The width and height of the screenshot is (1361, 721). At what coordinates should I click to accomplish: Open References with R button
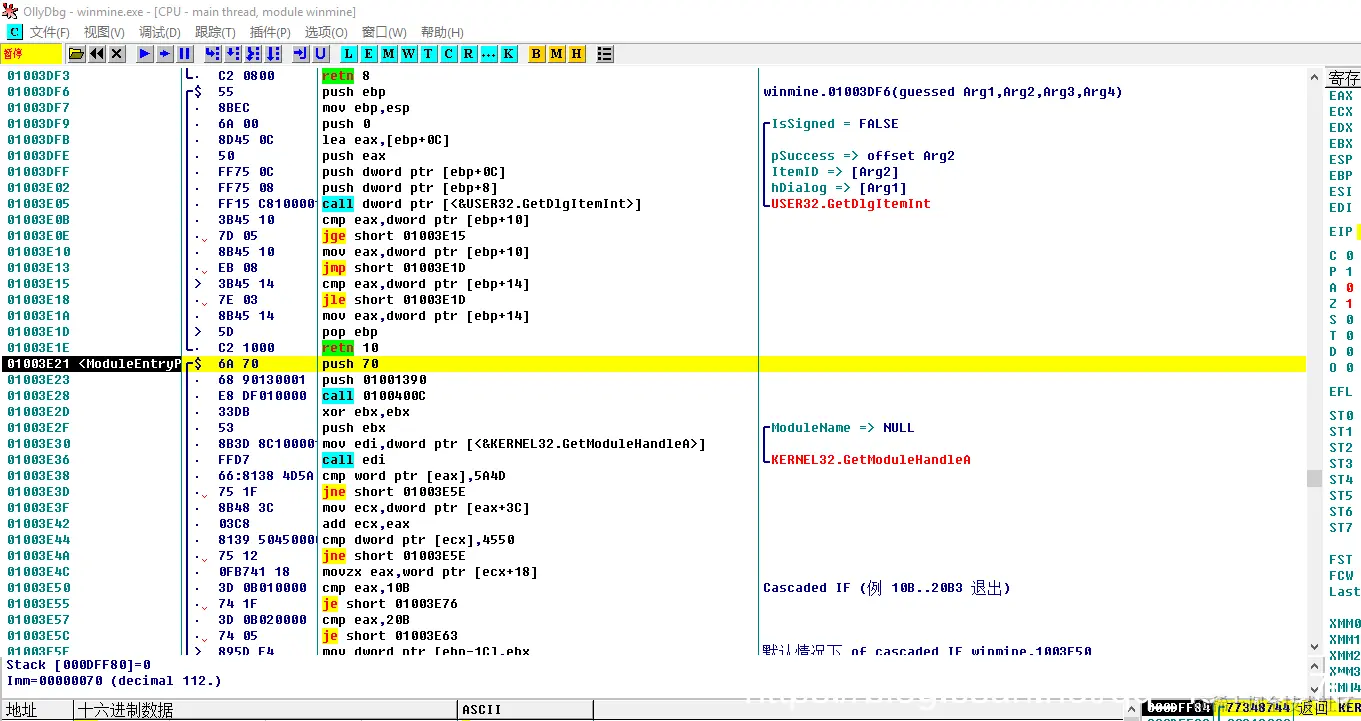(x=469, y=54)
